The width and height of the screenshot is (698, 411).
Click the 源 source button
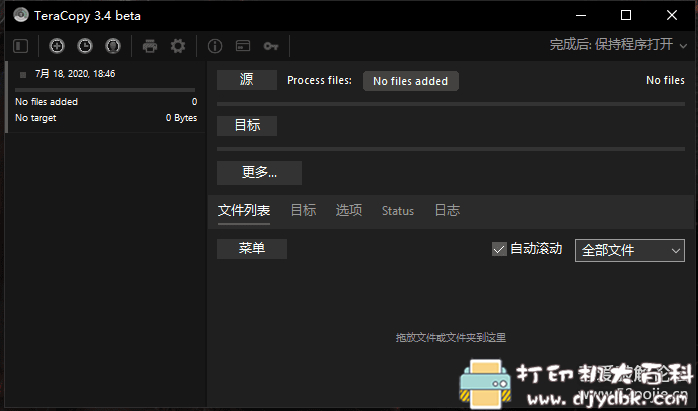pos(247,80)
